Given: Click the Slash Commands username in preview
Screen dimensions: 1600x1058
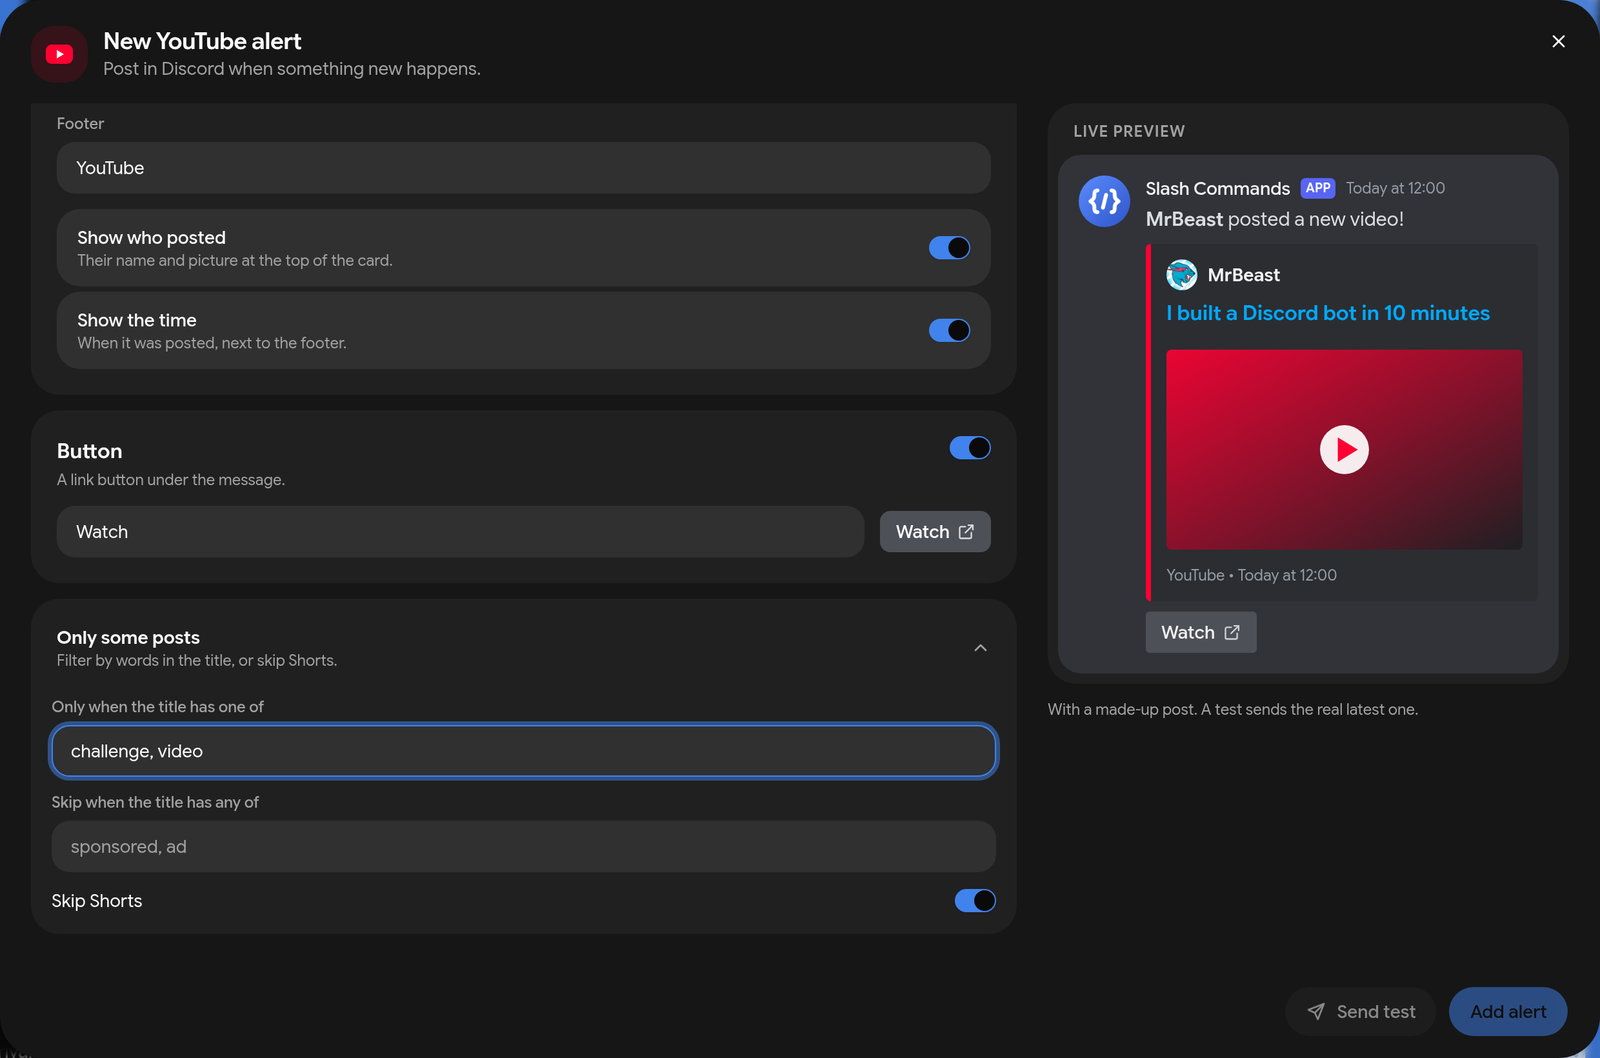Looking at the screenshot, I should click(x=1217, y=189).
